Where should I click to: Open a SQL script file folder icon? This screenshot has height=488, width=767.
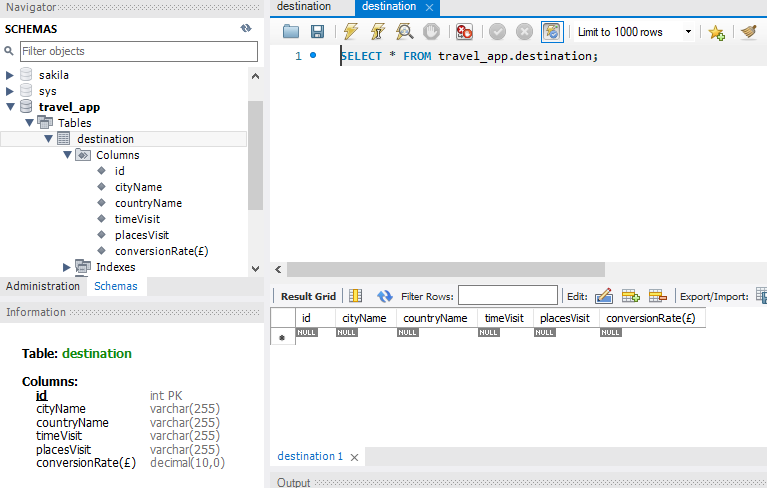click(291, 32)
